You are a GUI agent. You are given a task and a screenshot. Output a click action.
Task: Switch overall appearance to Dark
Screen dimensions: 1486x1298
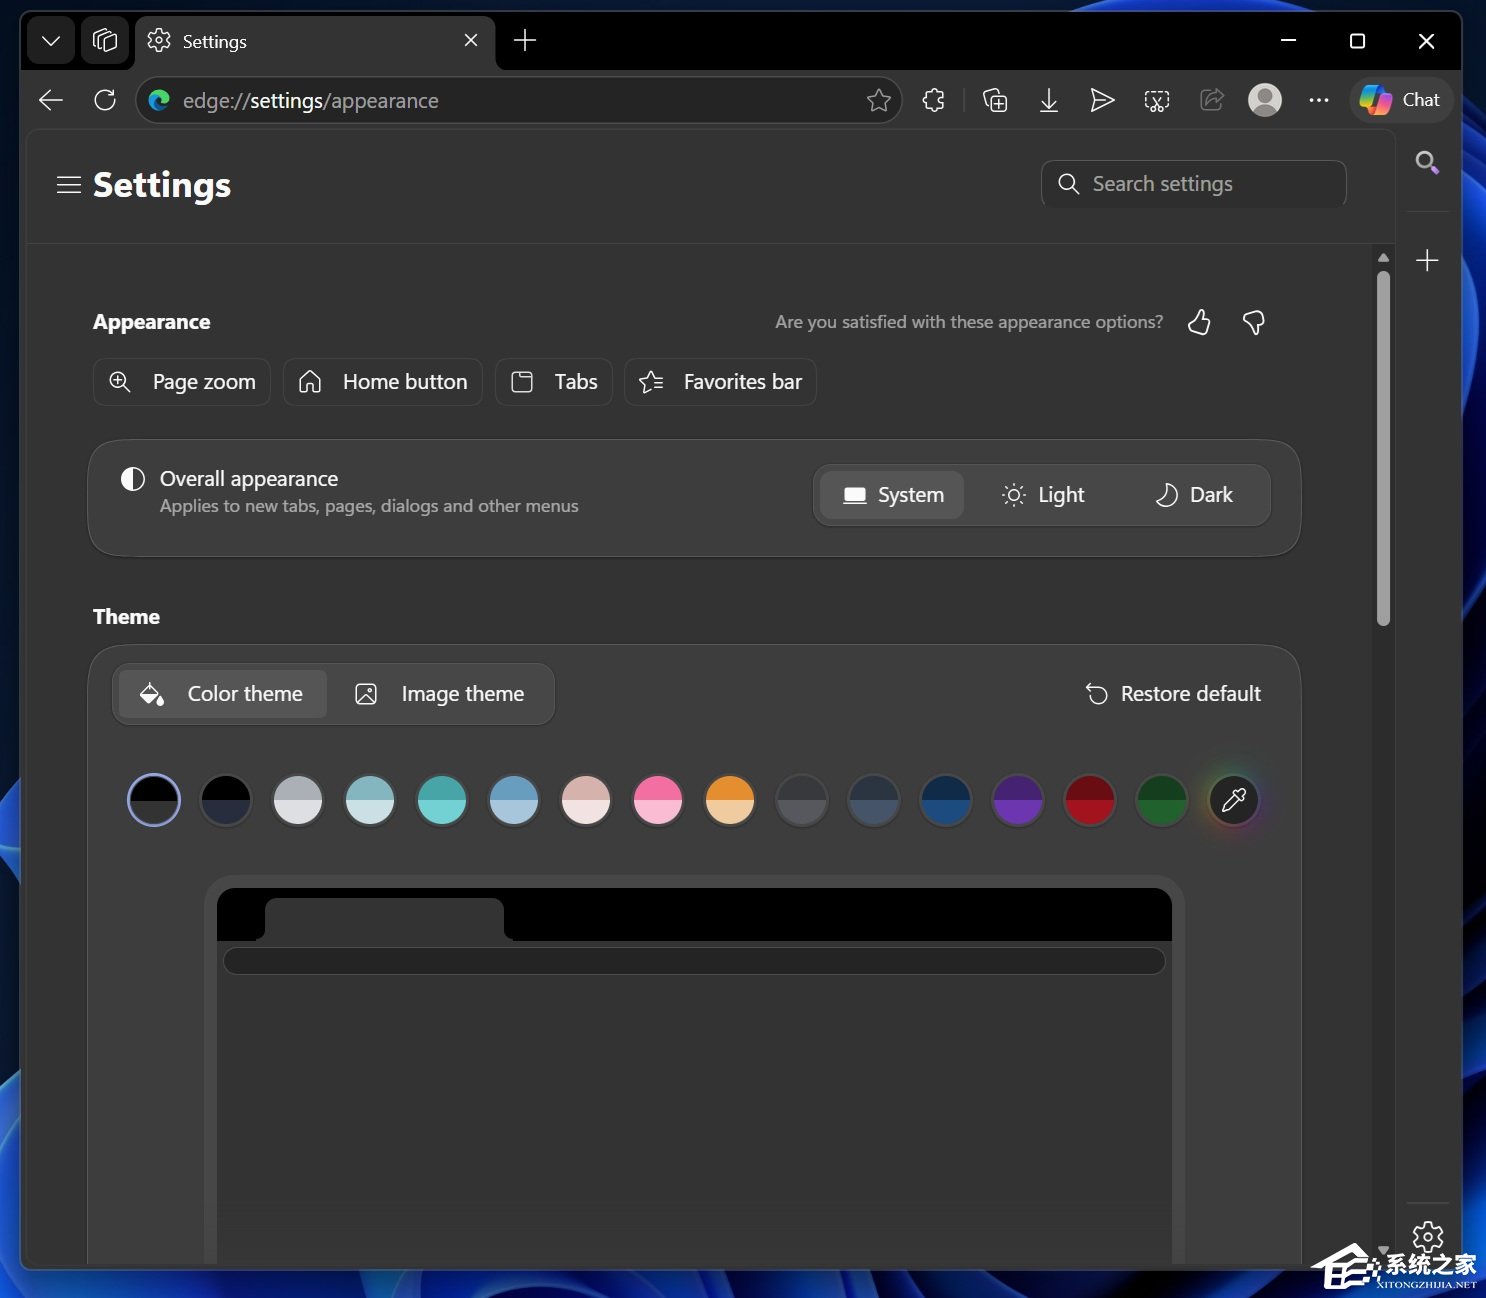point(1193,495)
